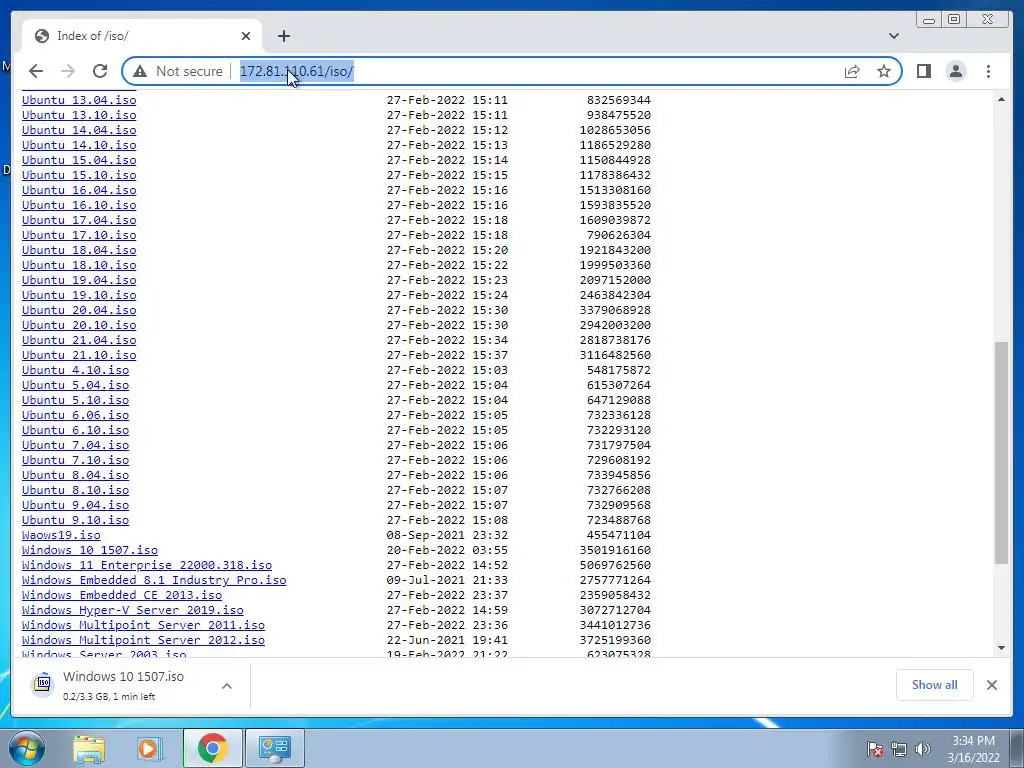Click the address bar URL
The image size is (1024, 768).
point(296,71)
